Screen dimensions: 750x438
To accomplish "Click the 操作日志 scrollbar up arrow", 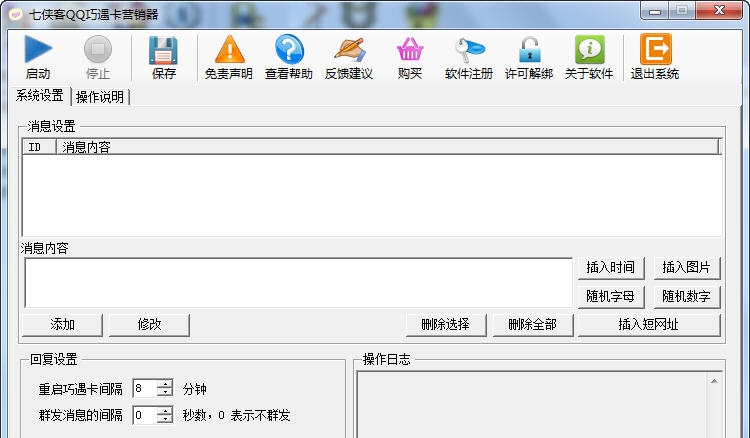I will [x=714, y=381].
